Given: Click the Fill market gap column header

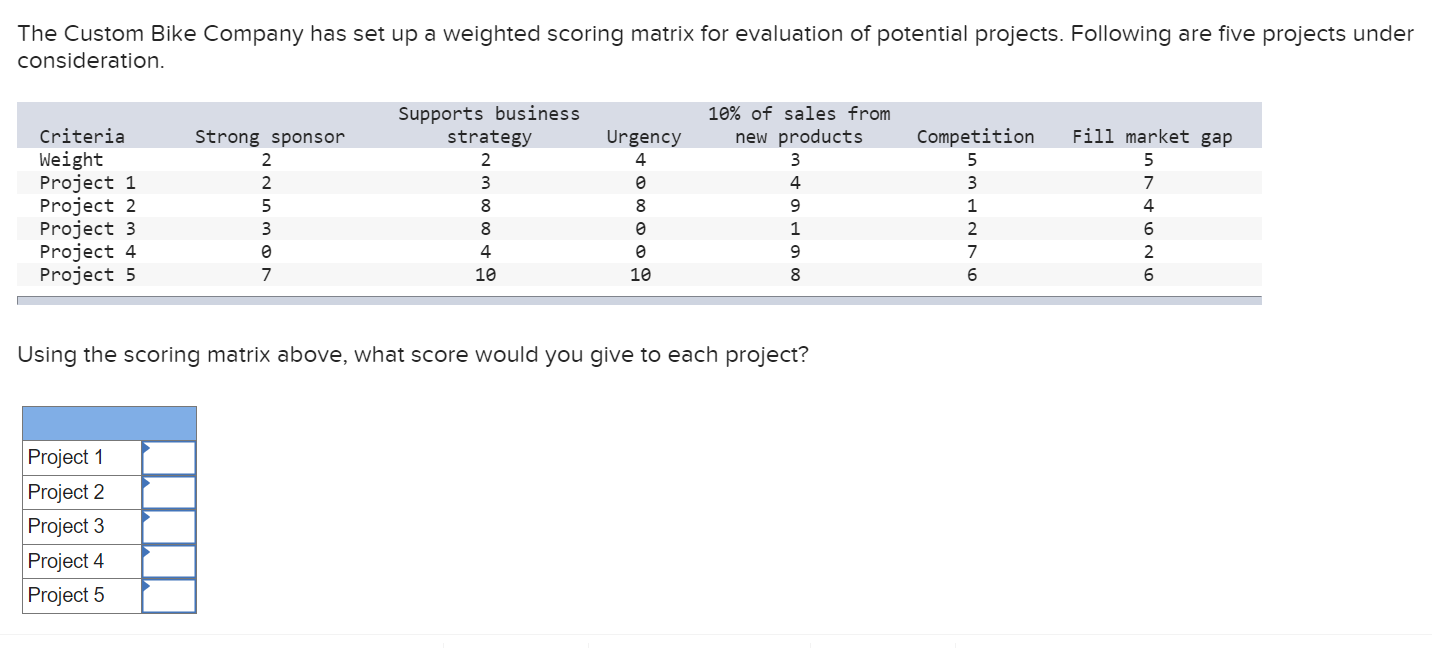Looking at the screenshot, I should (1152, 138).
